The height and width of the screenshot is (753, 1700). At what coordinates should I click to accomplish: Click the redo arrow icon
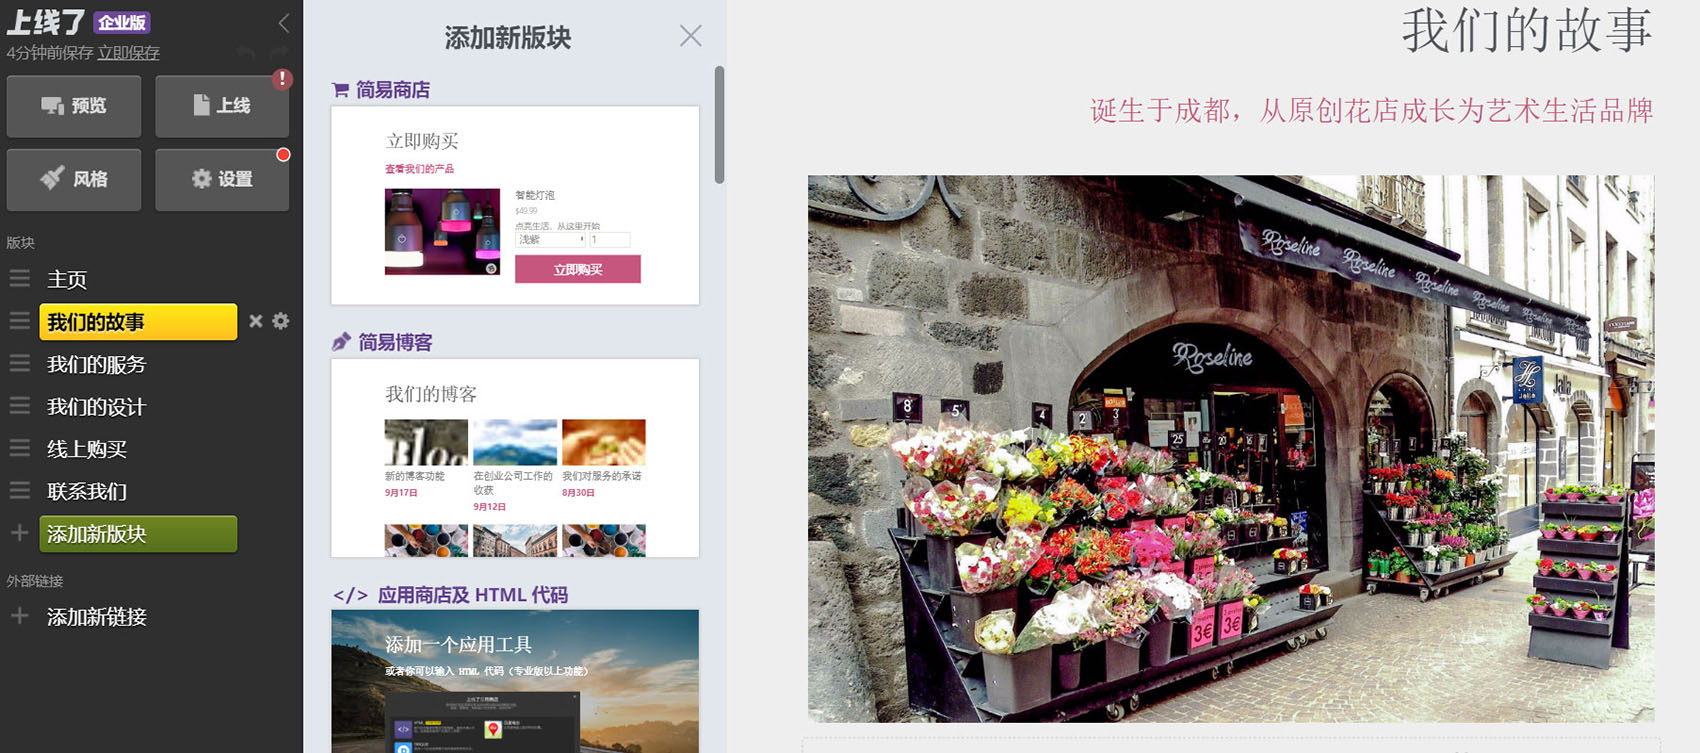[279, 52]
